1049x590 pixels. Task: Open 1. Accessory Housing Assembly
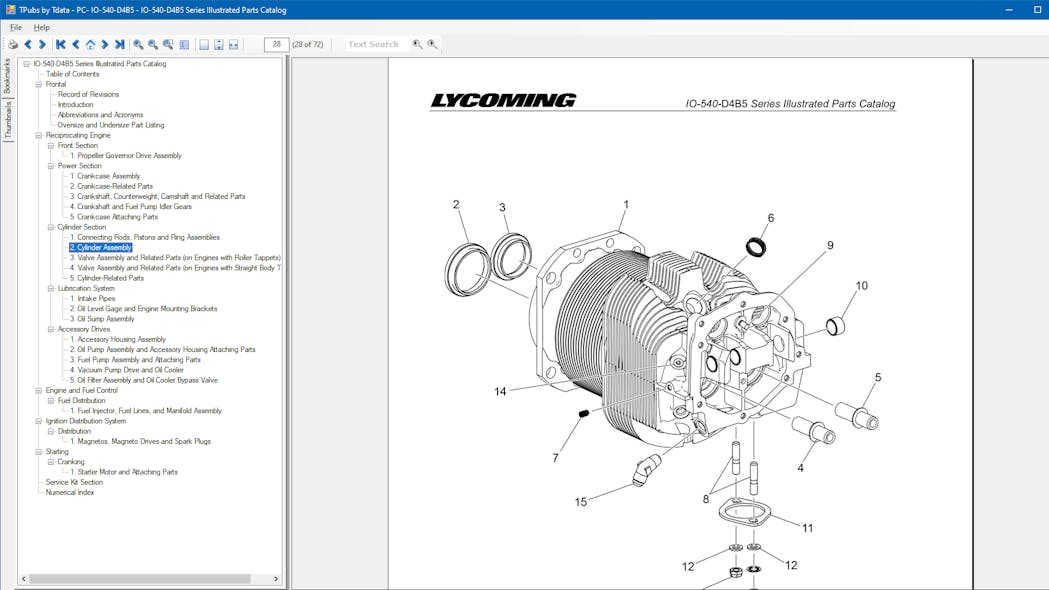pyautogui.click(x=118, y=339)
